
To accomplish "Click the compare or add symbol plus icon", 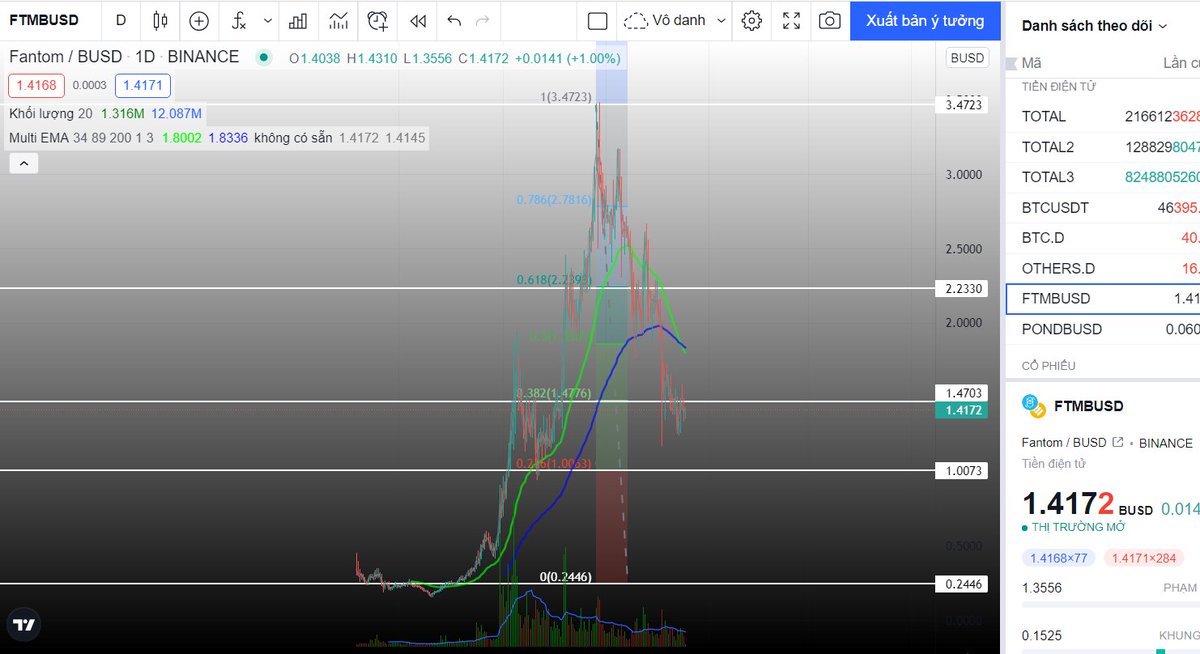I will [x=199, y=20].
